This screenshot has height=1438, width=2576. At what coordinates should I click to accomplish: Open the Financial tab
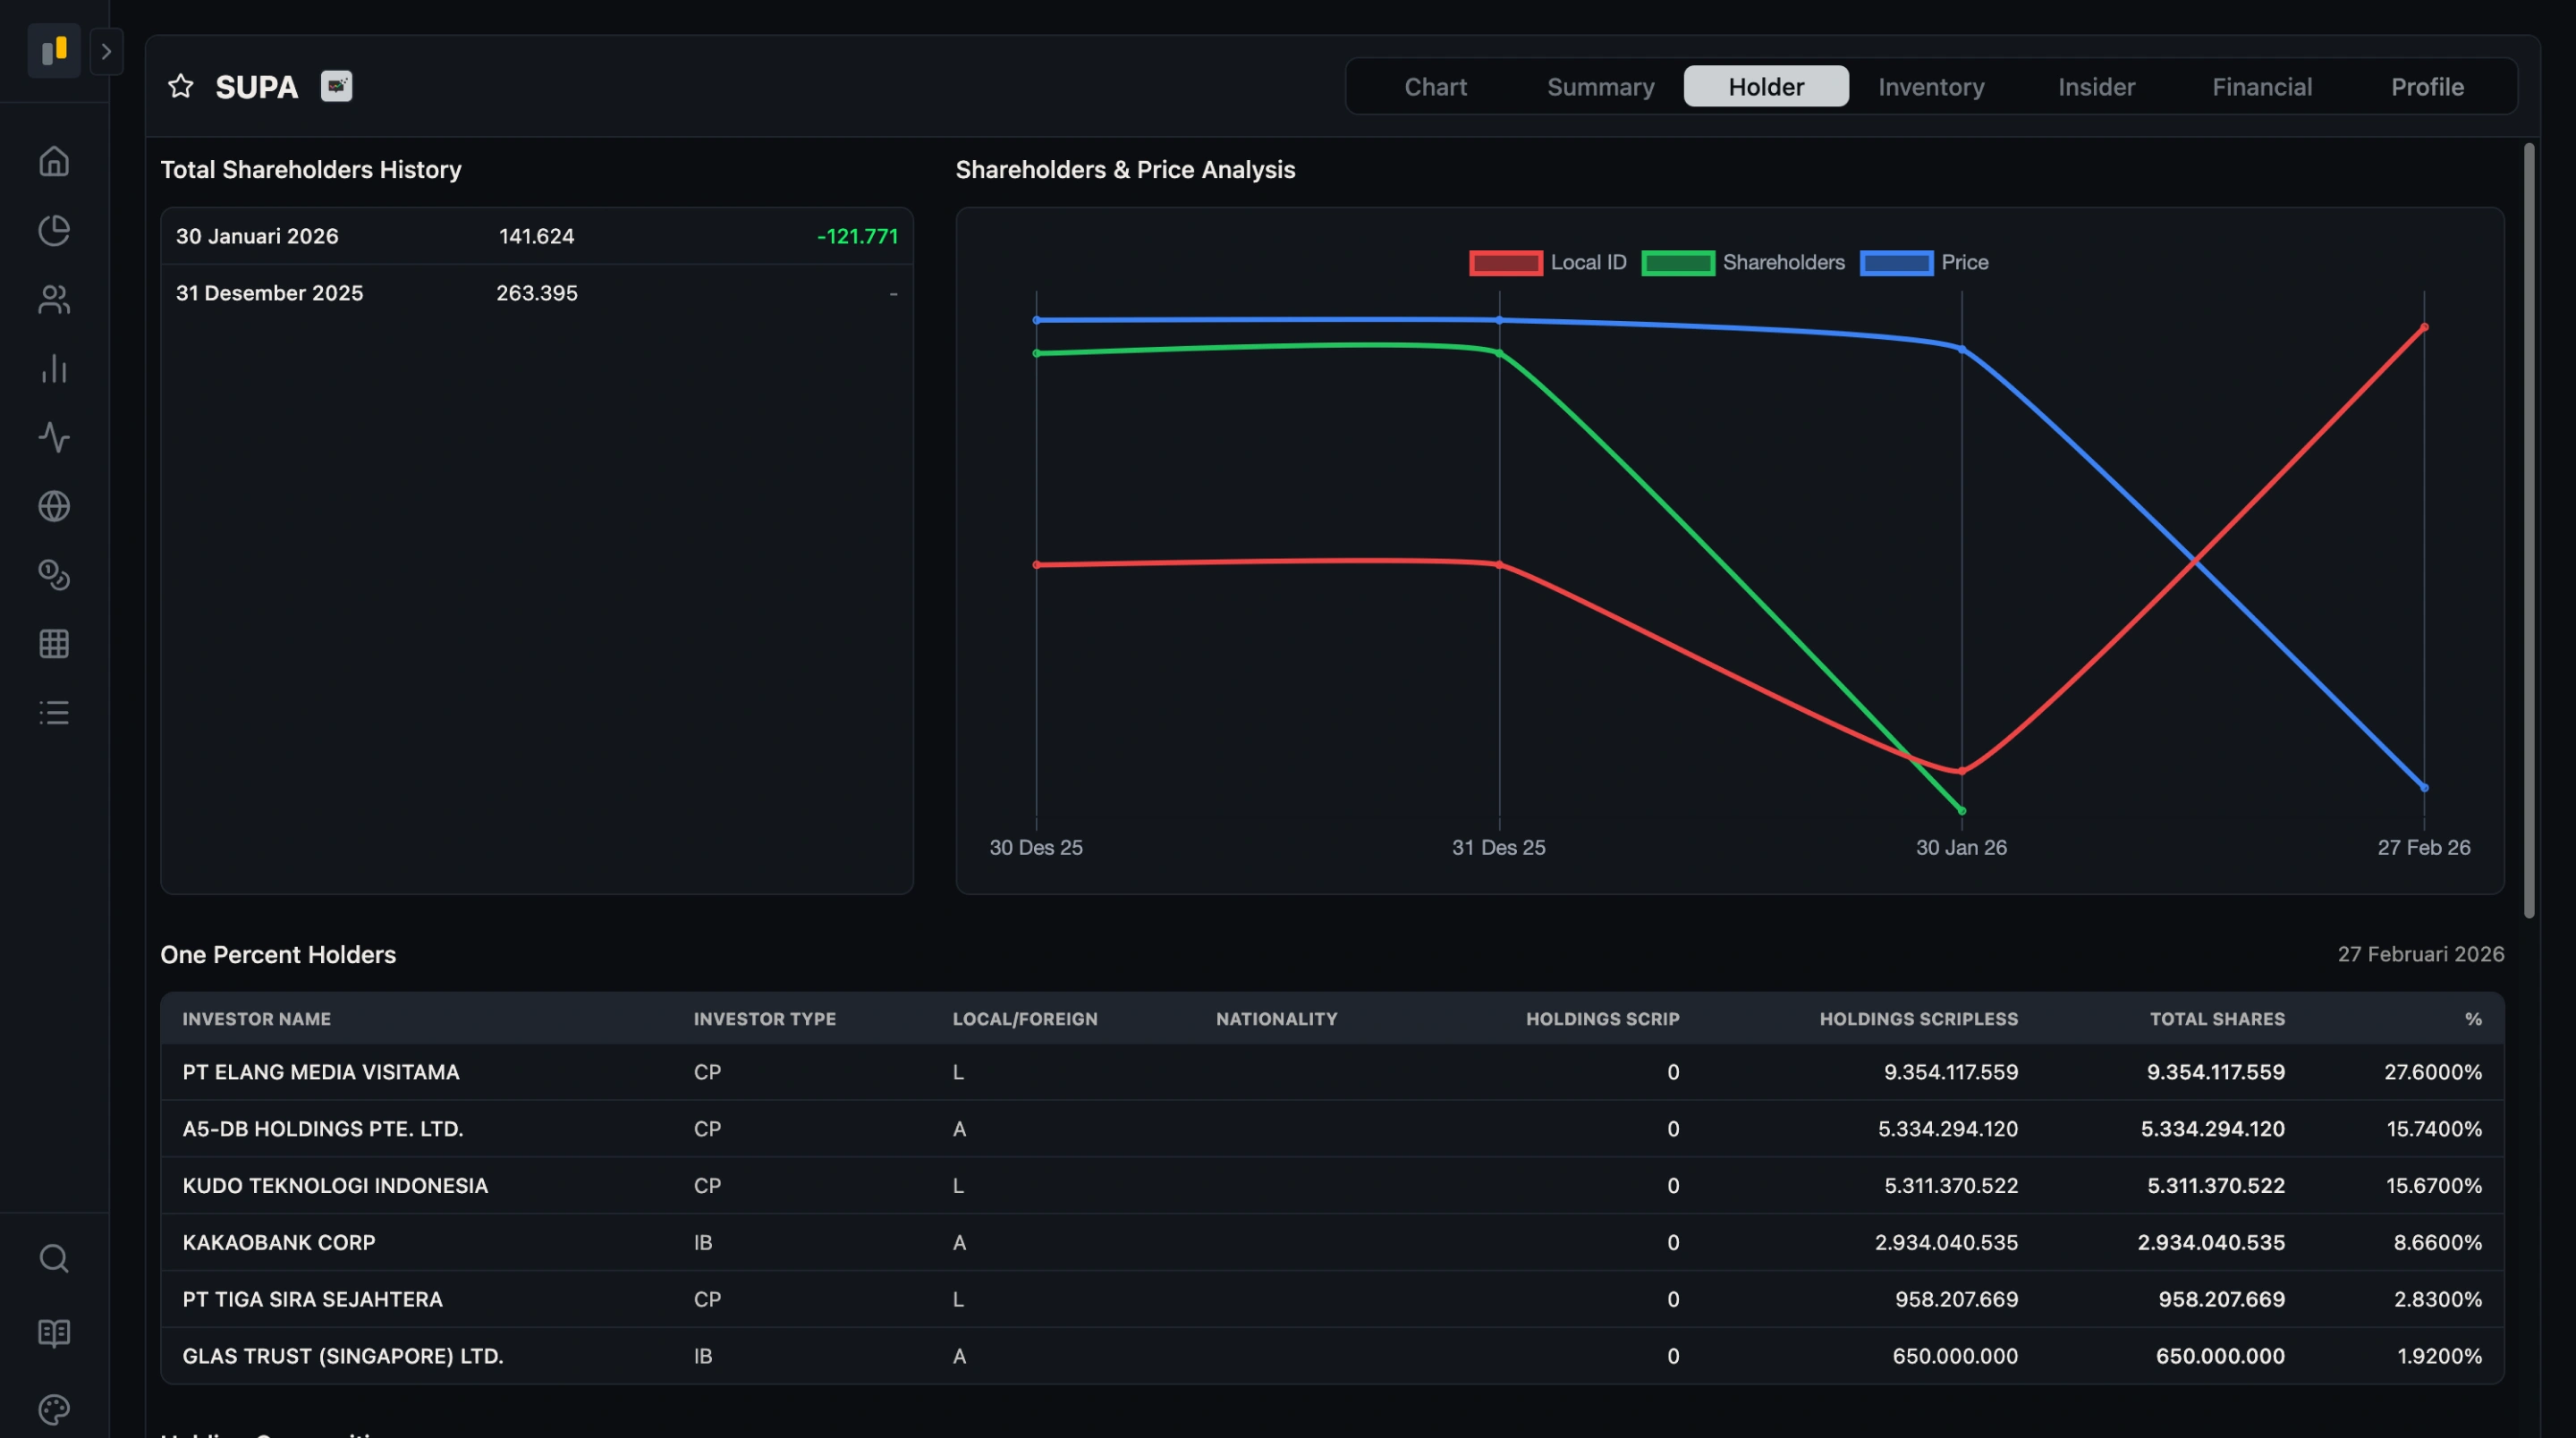tap(2261, 87)
